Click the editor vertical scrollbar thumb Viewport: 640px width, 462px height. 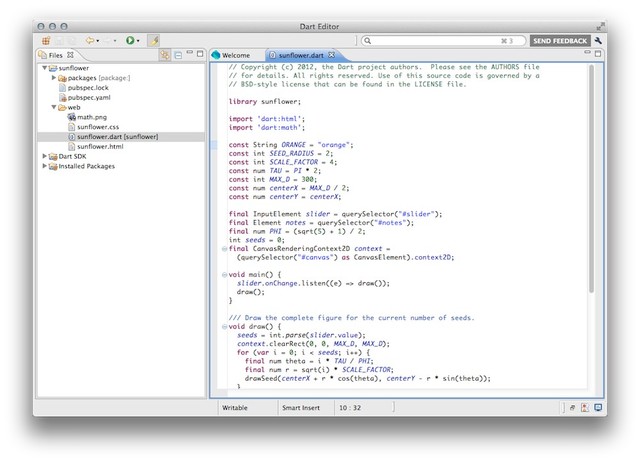(591, 178)
